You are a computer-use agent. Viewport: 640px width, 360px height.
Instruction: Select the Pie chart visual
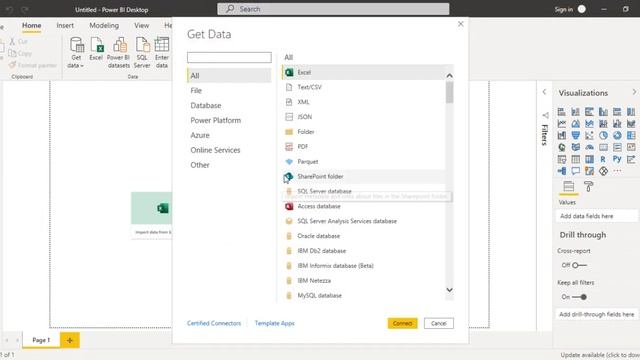pos(603,135)
